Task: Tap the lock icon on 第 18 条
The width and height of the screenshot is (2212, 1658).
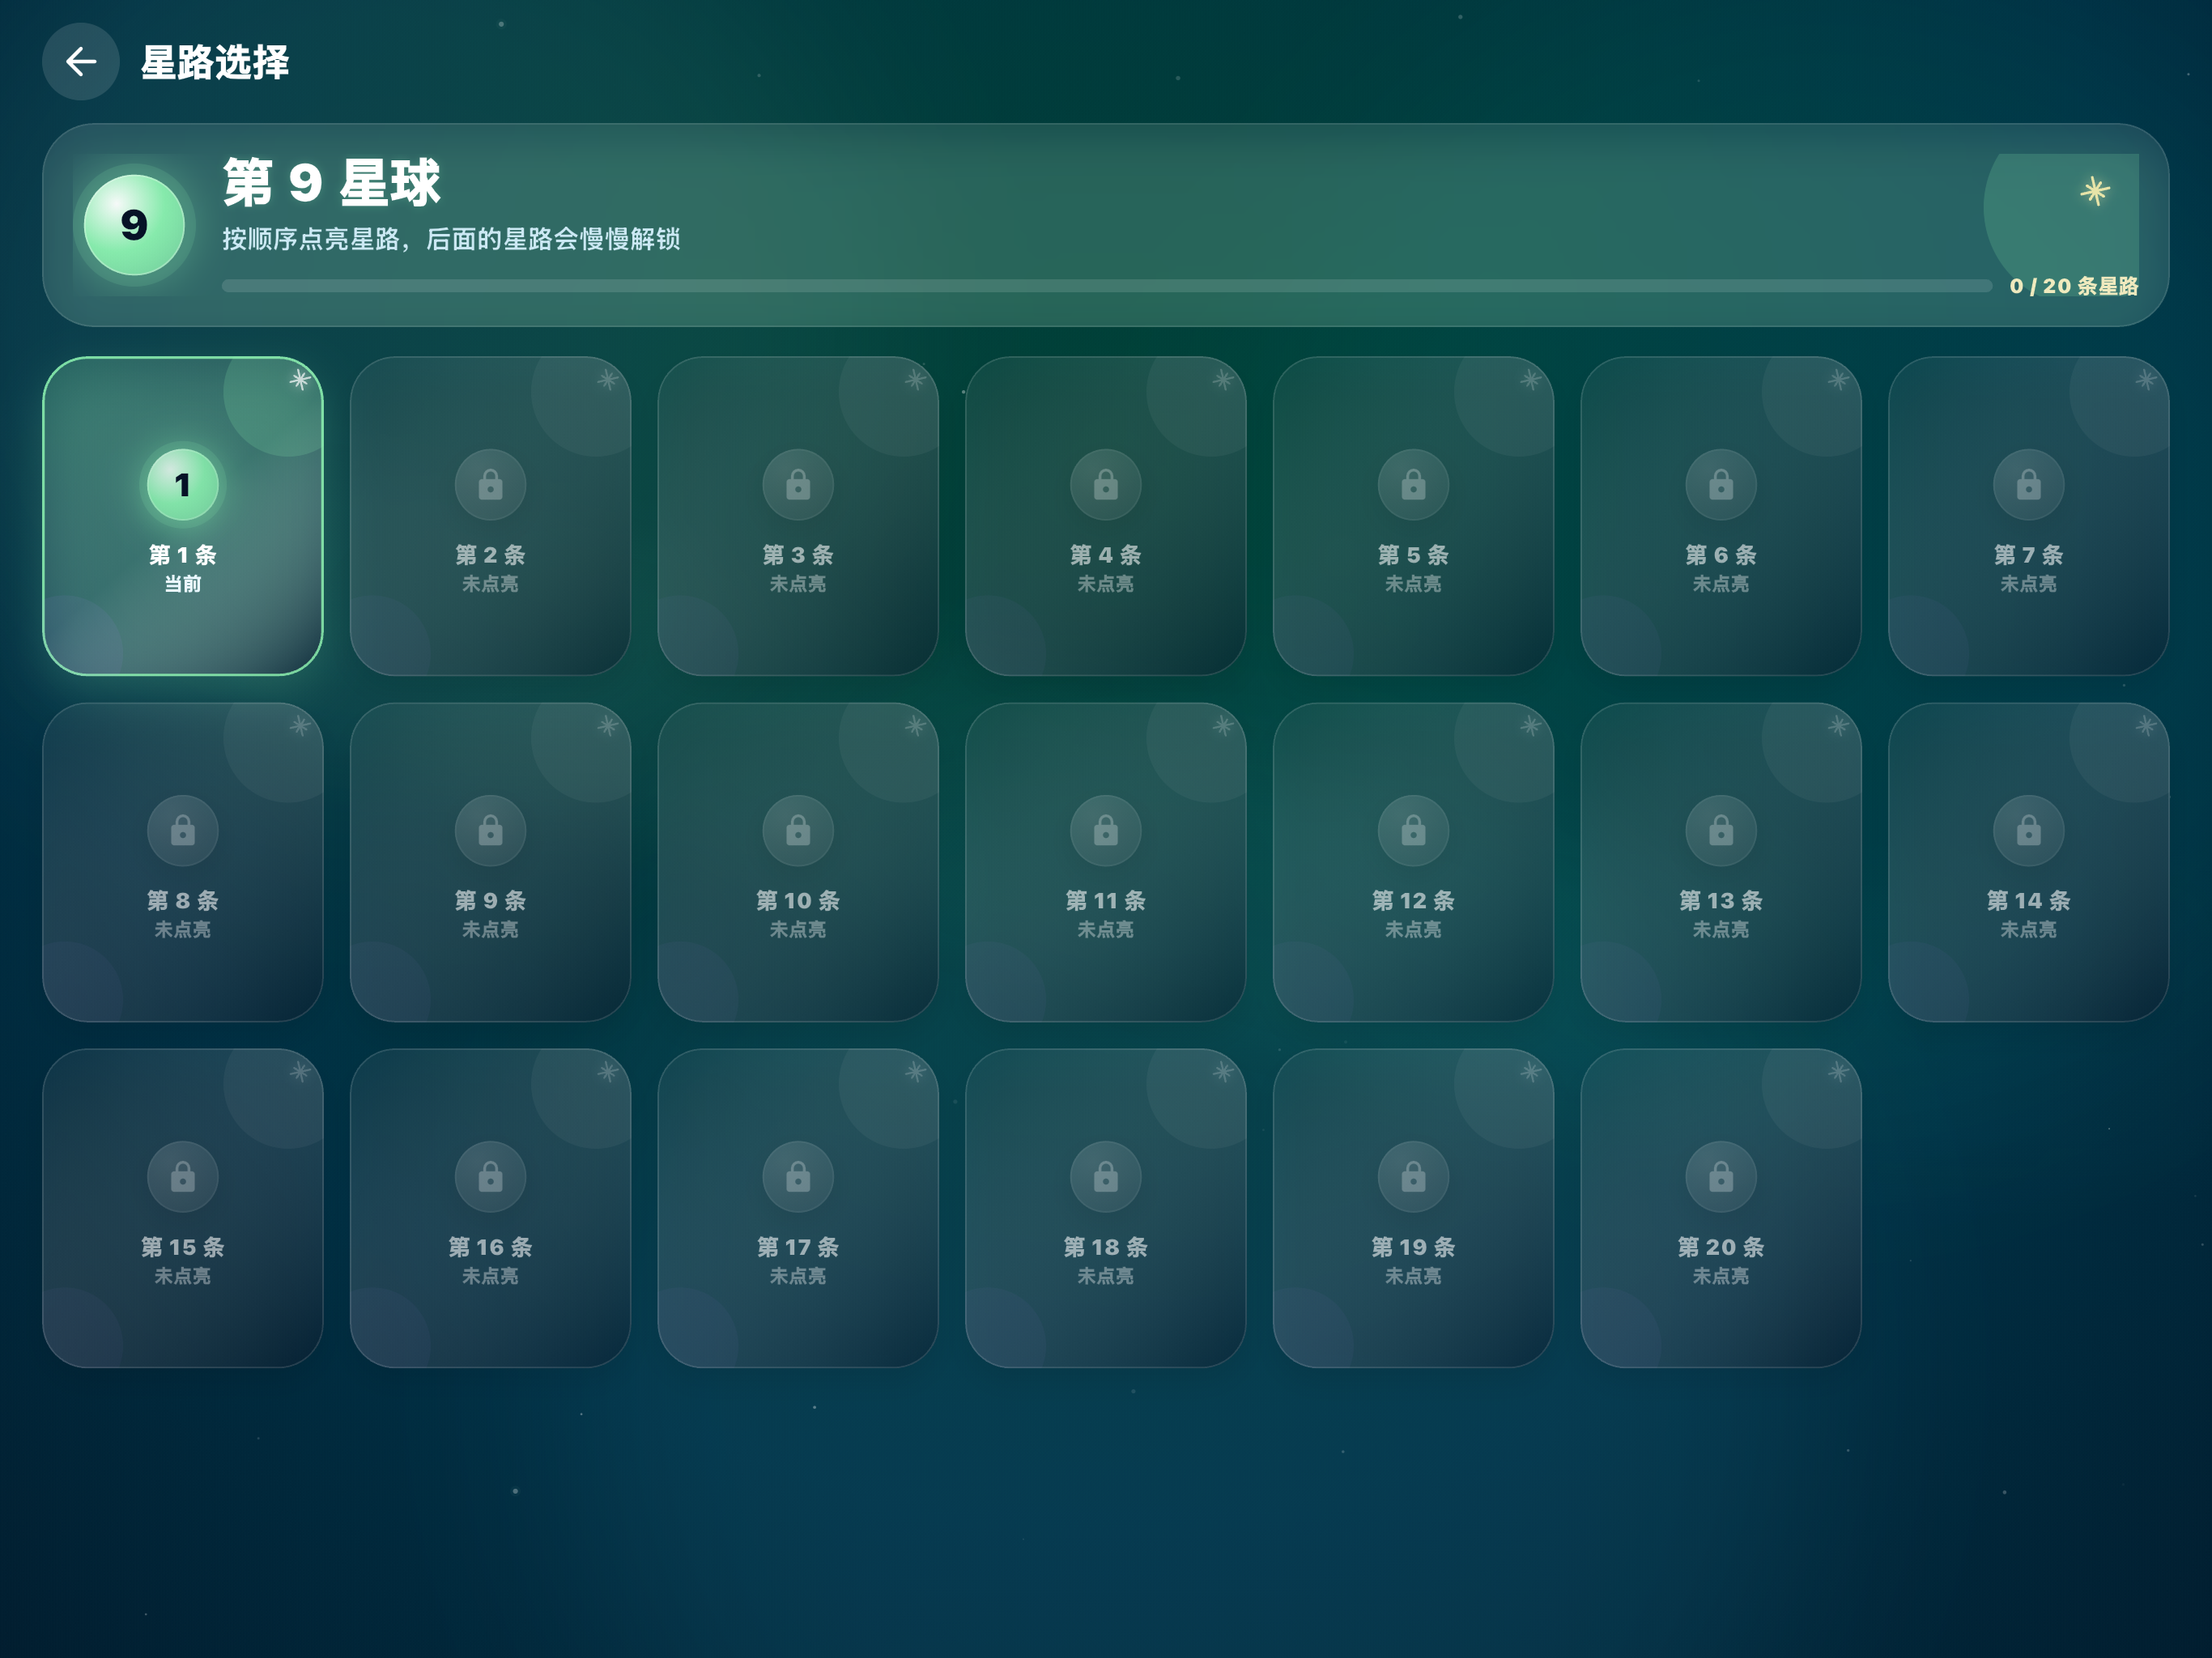Action: pyautogui.click(x=1106, y=1177)
